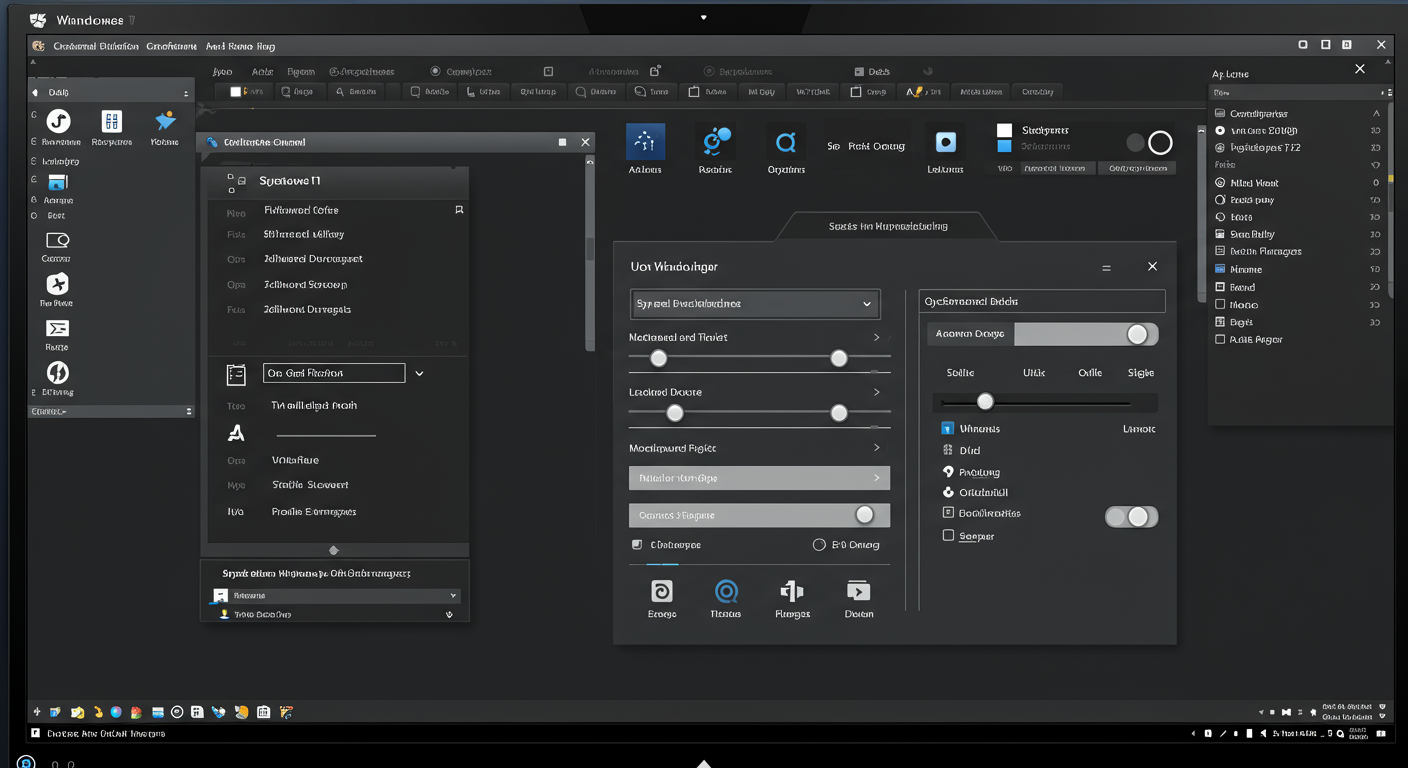Open the terminal-style sigma icon in left sidebar

coord(57,328)
